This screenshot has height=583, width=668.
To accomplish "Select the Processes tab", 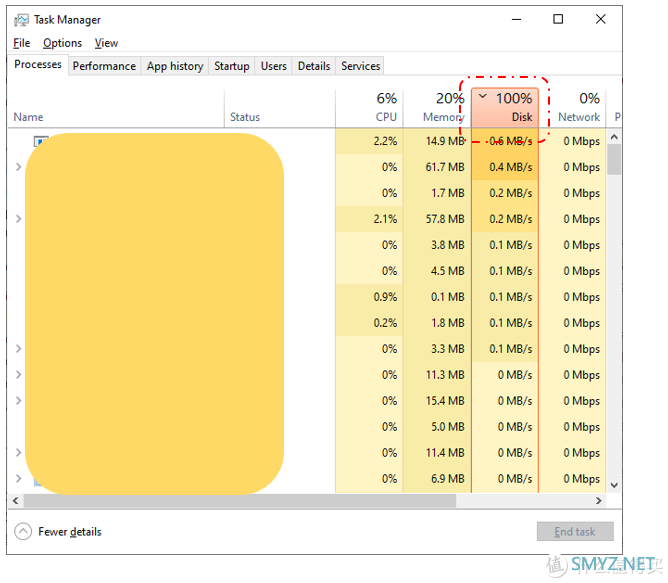I will 38,64.
